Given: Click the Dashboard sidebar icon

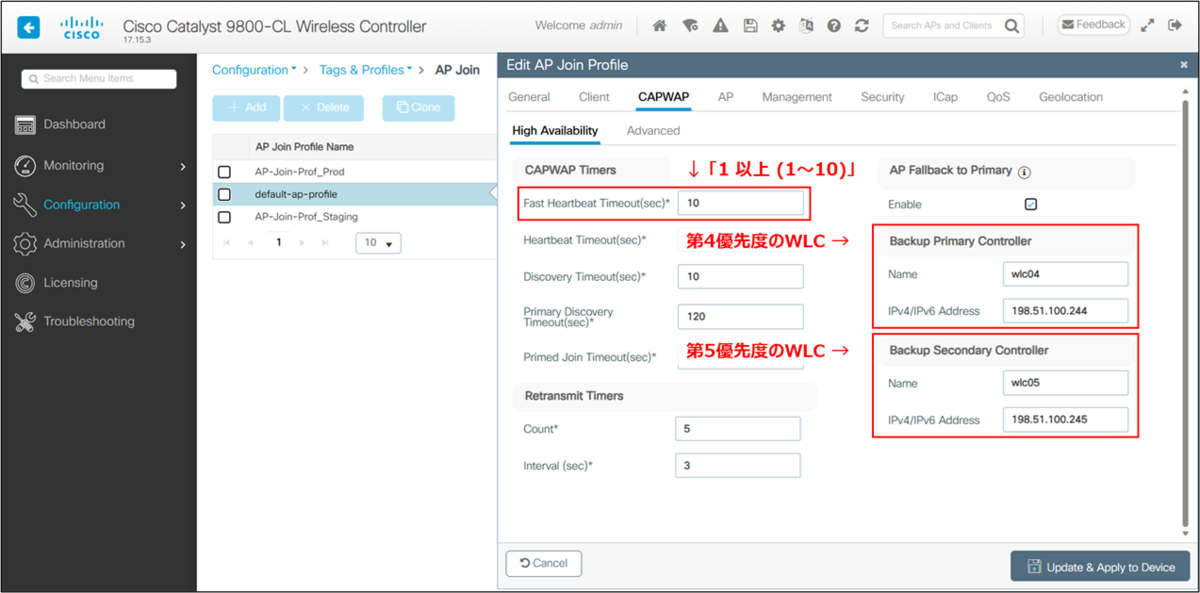Looking at the screenshot, I should coord(26,125).
